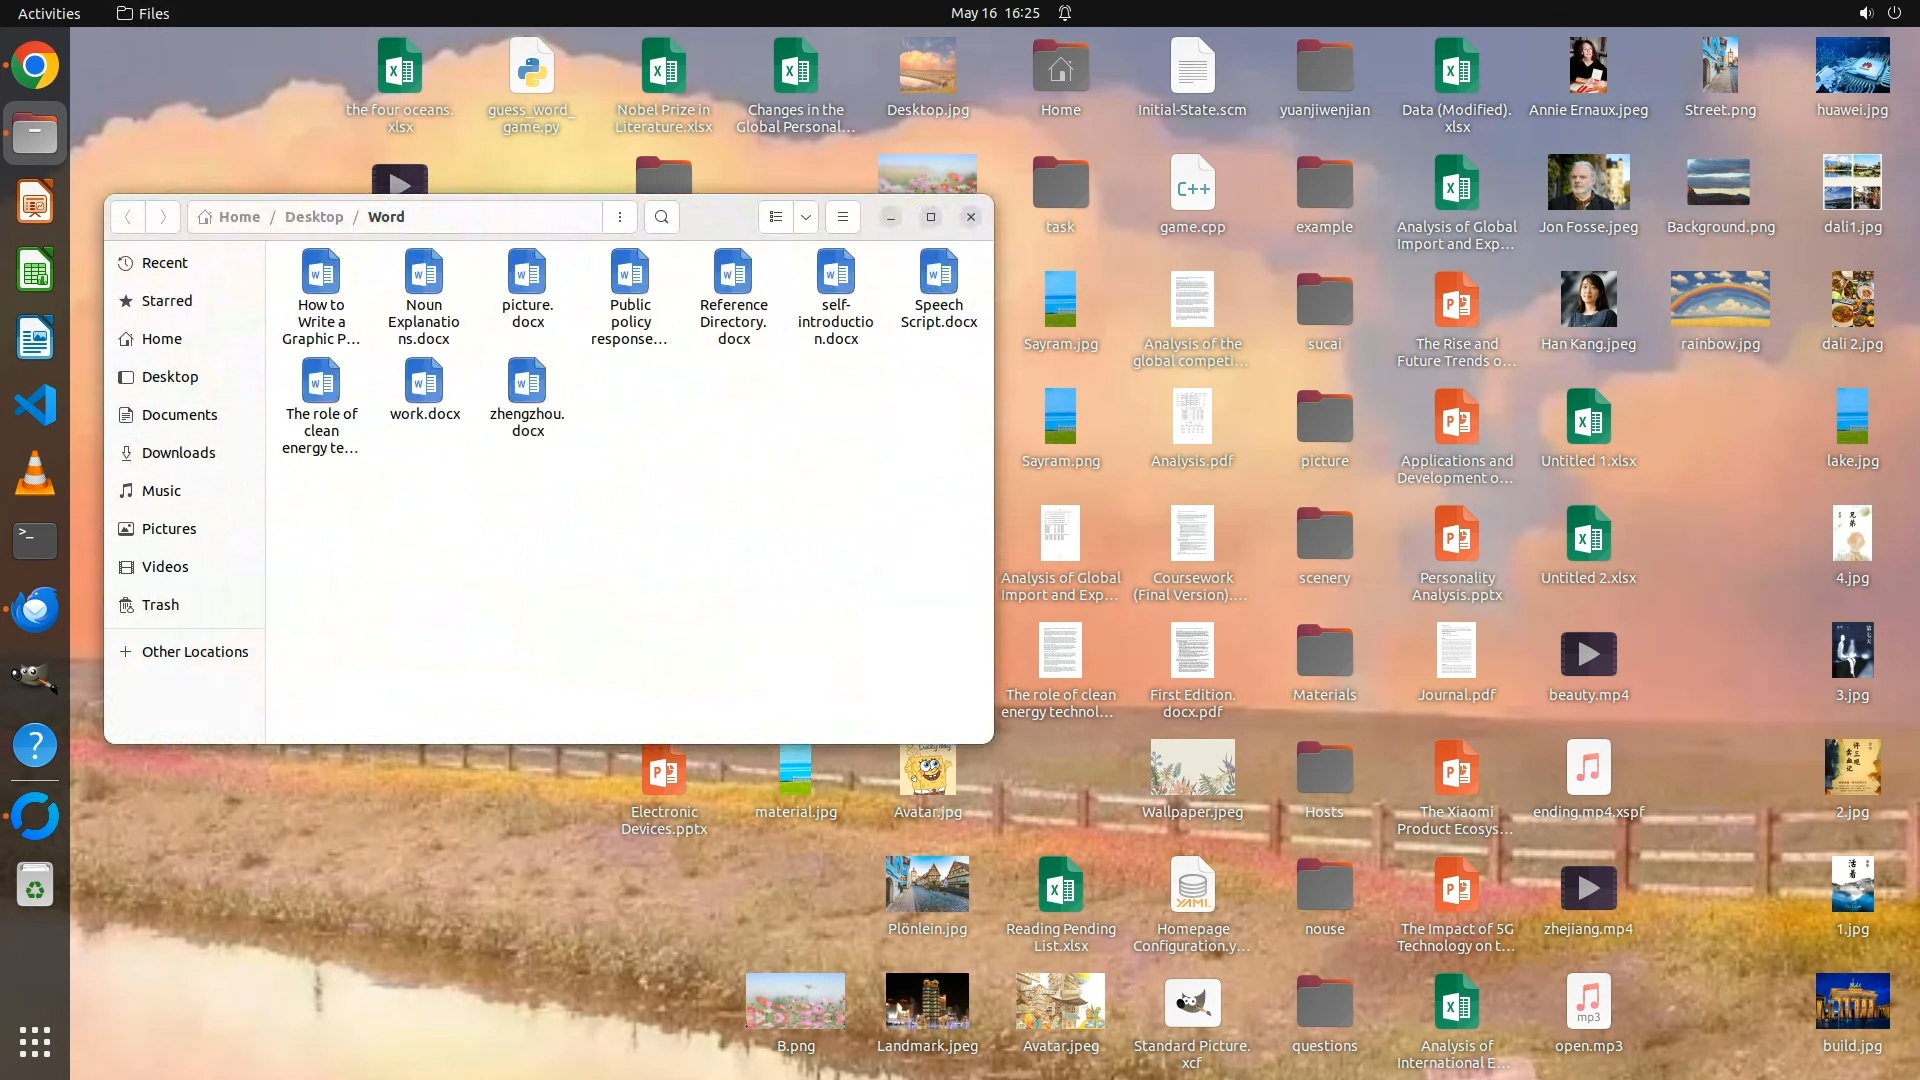Select Downloads in the Files sidebar
Image resolution: width=1920 pixels, height=1080 pixels.
coord(178,453)
